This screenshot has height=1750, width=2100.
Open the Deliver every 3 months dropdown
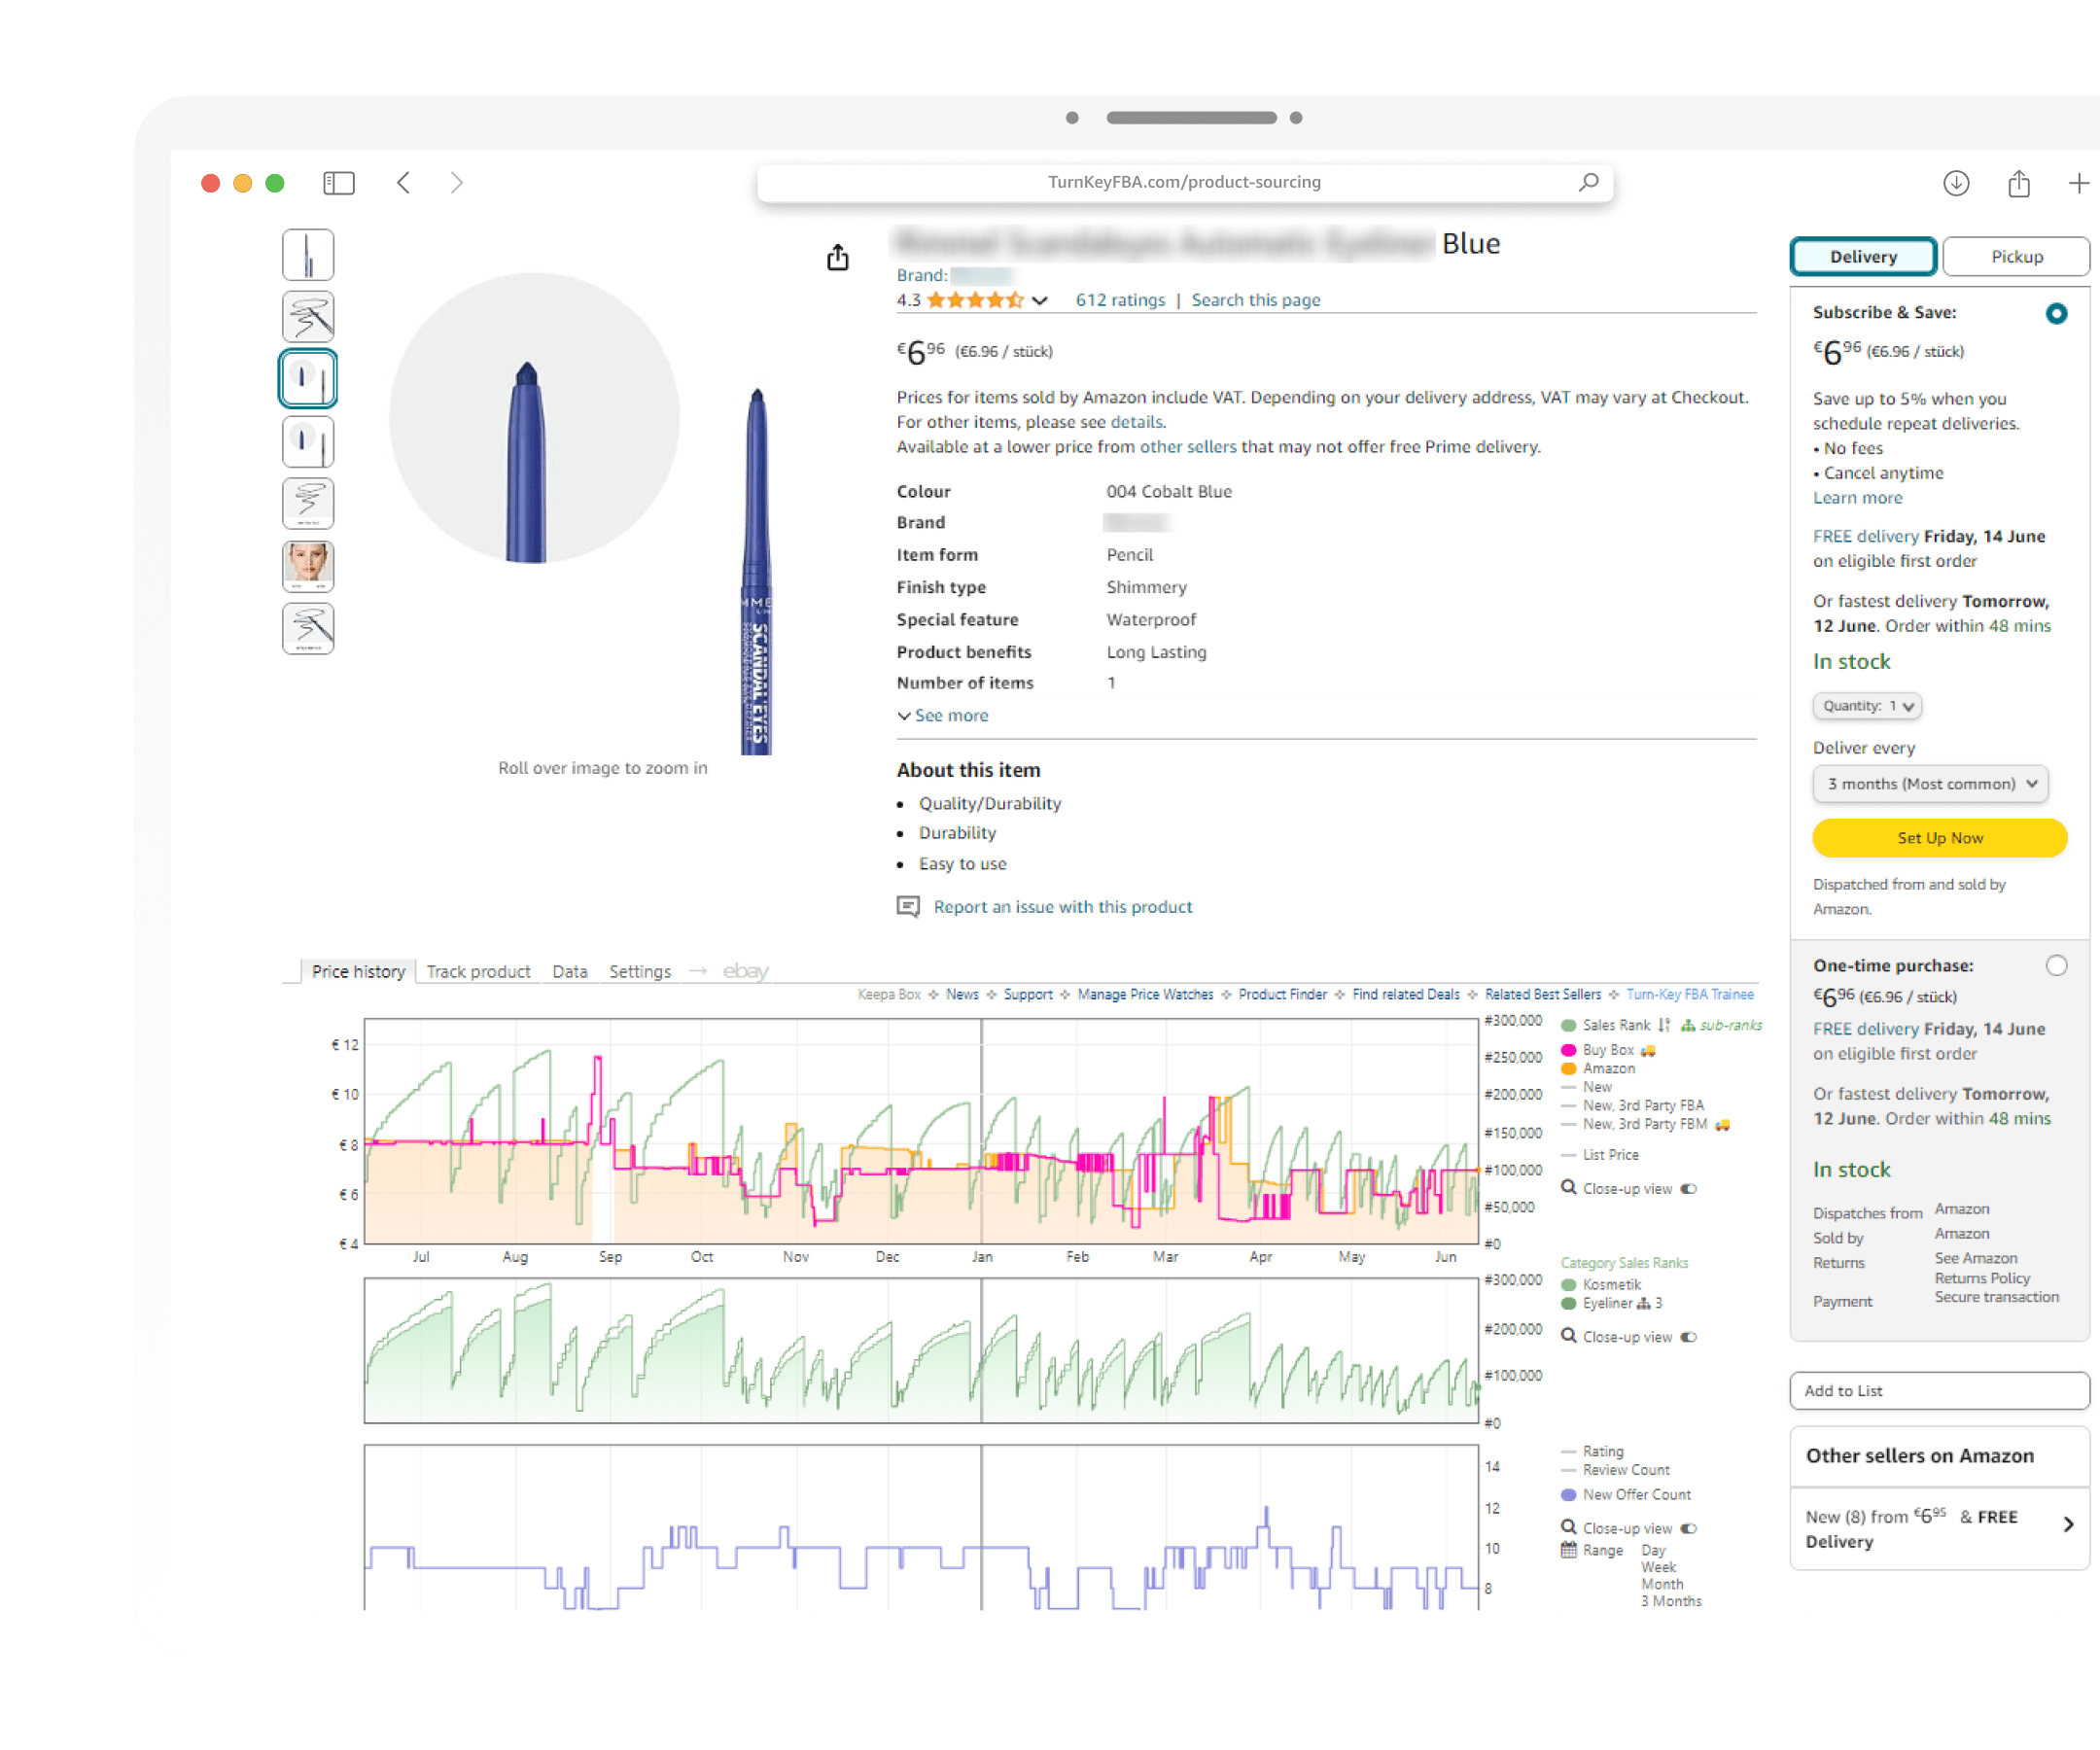coord(1929,784)
